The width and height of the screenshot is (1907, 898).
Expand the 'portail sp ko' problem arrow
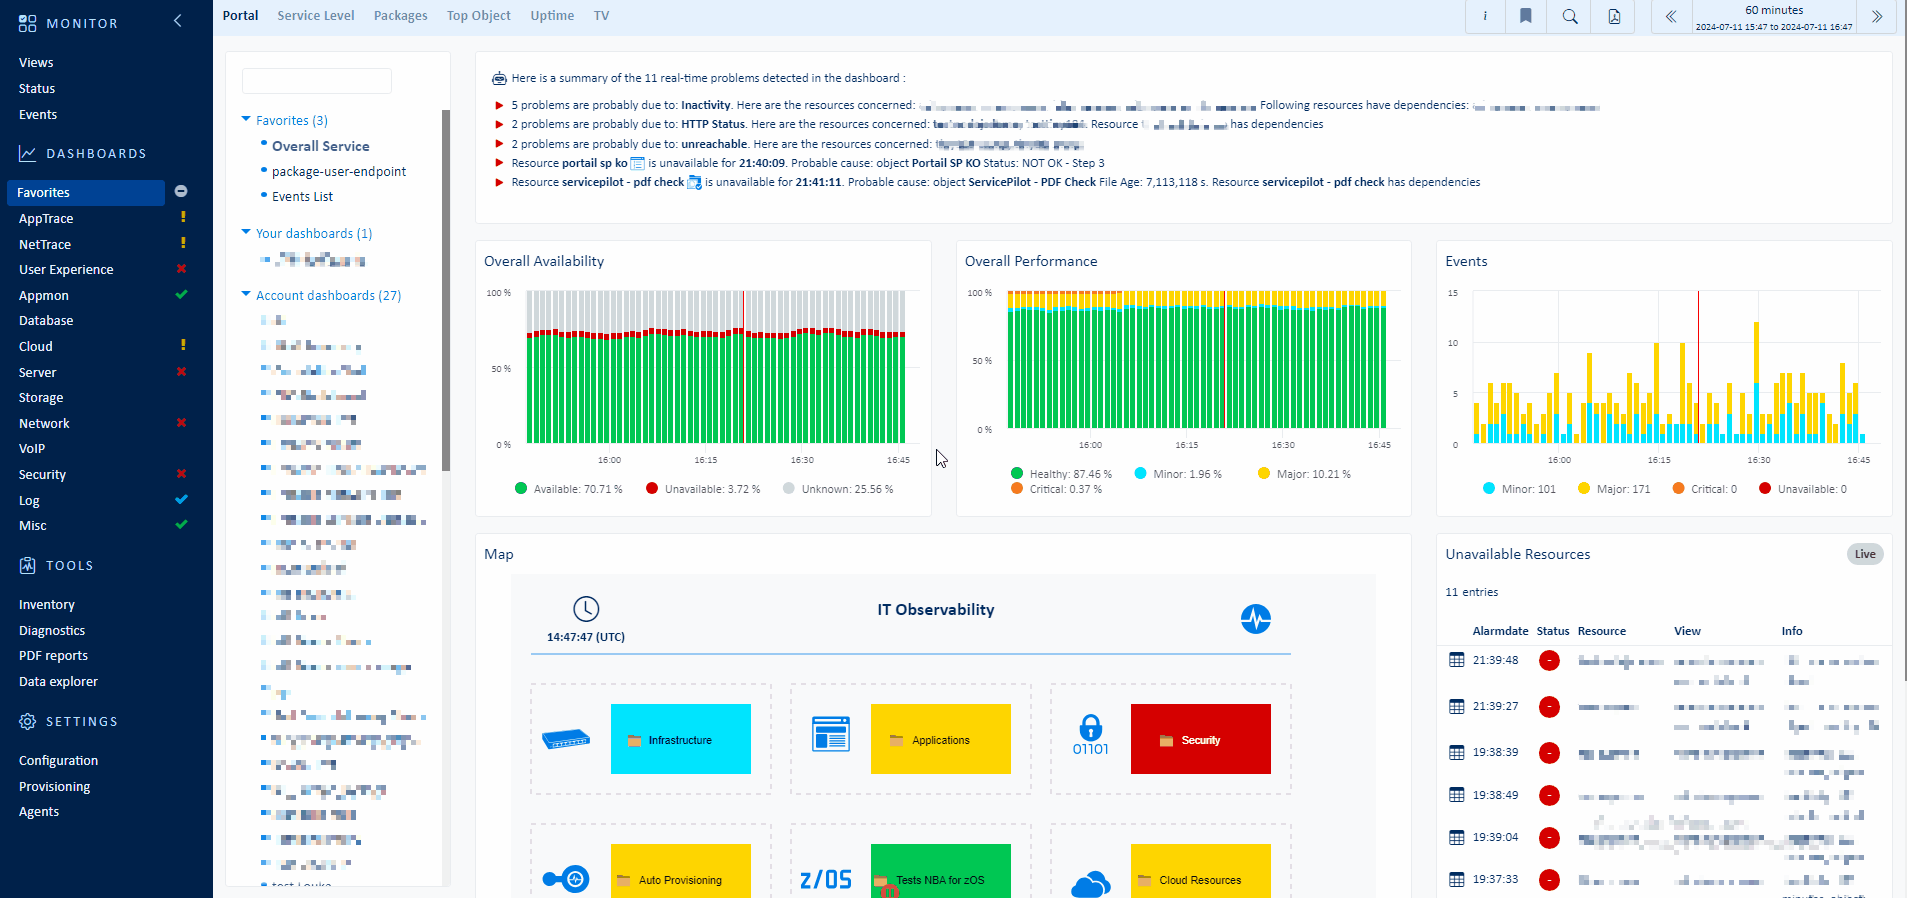coord(499,163)
